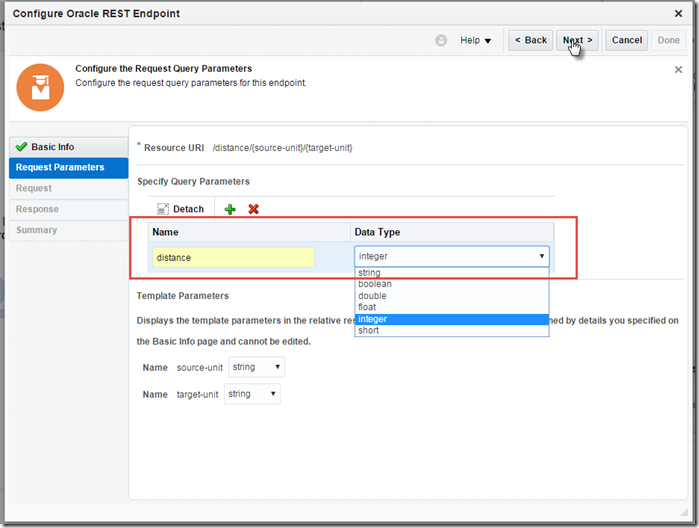Viewport: 699px width, 528px height.
Task: Click the Detach table icon
Action: click(x=163, y=209)
